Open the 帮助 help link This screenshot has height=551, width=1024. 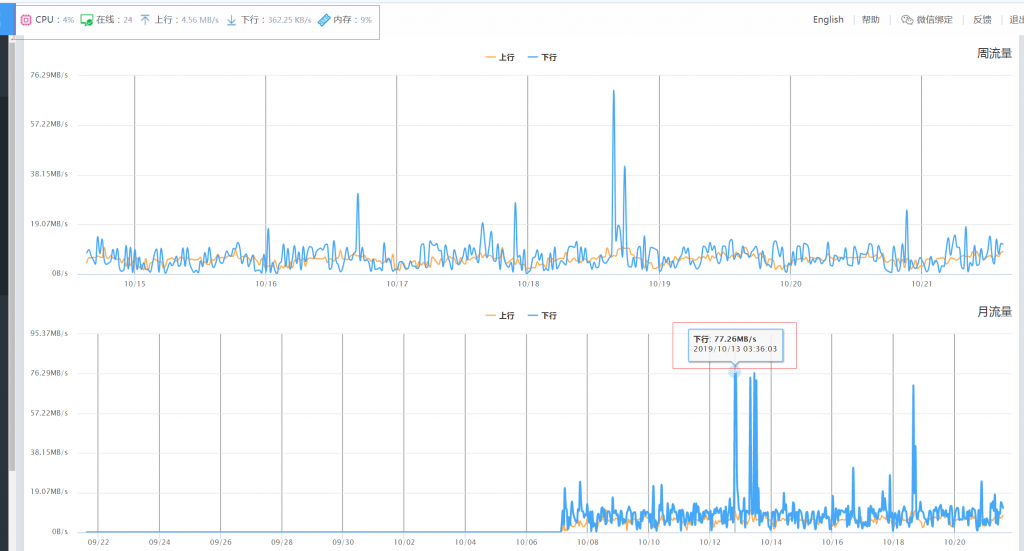click(x=871, y=20)
